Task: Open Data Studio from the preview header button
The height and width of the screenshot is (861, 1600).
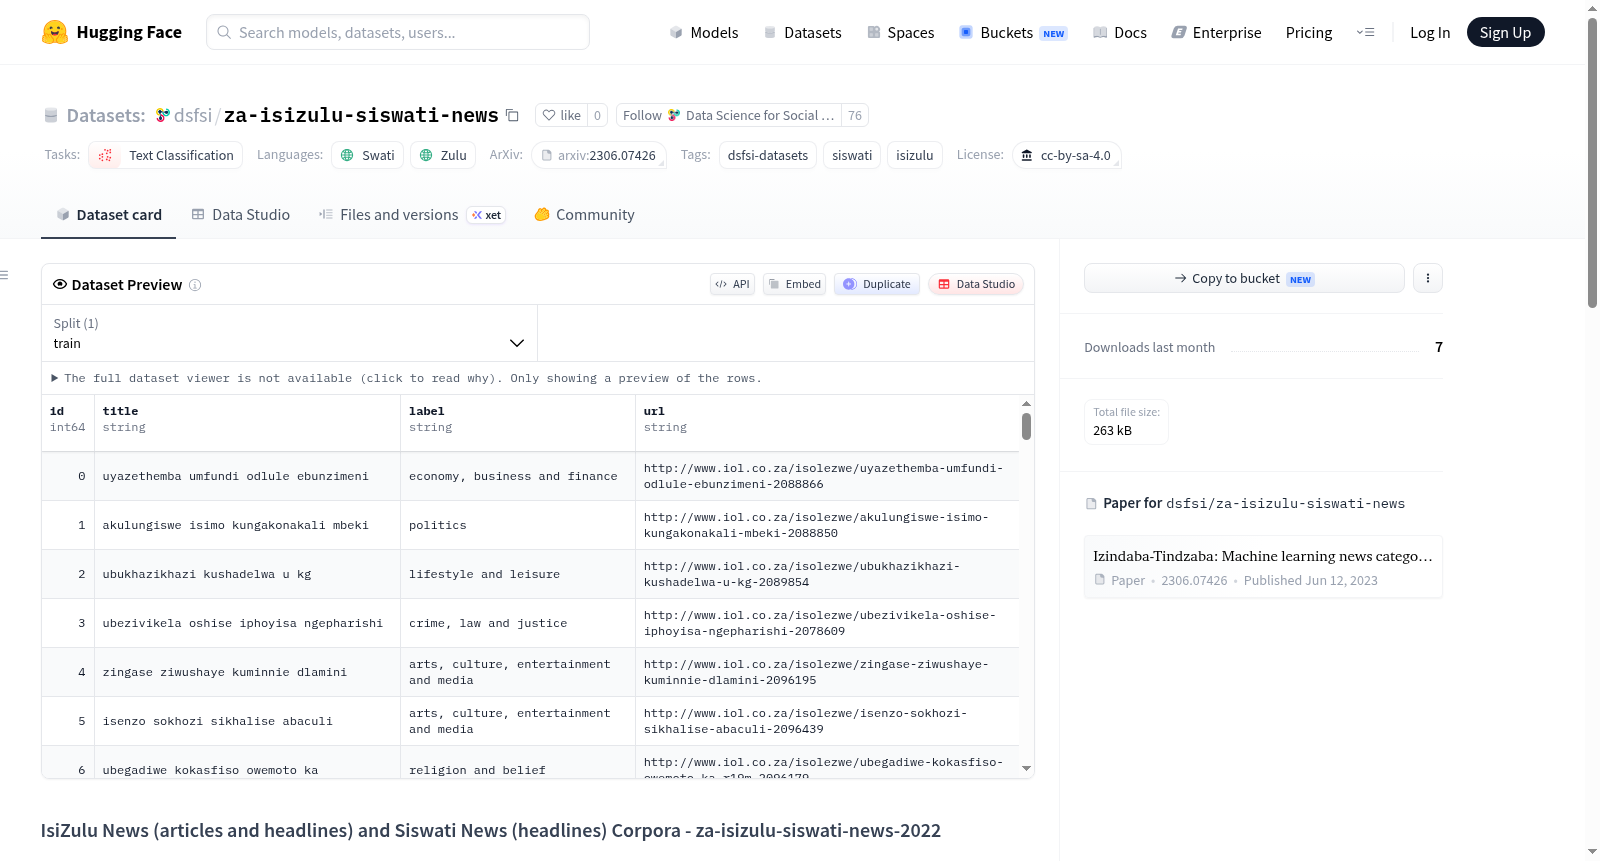Action: (x=976, y=284)
